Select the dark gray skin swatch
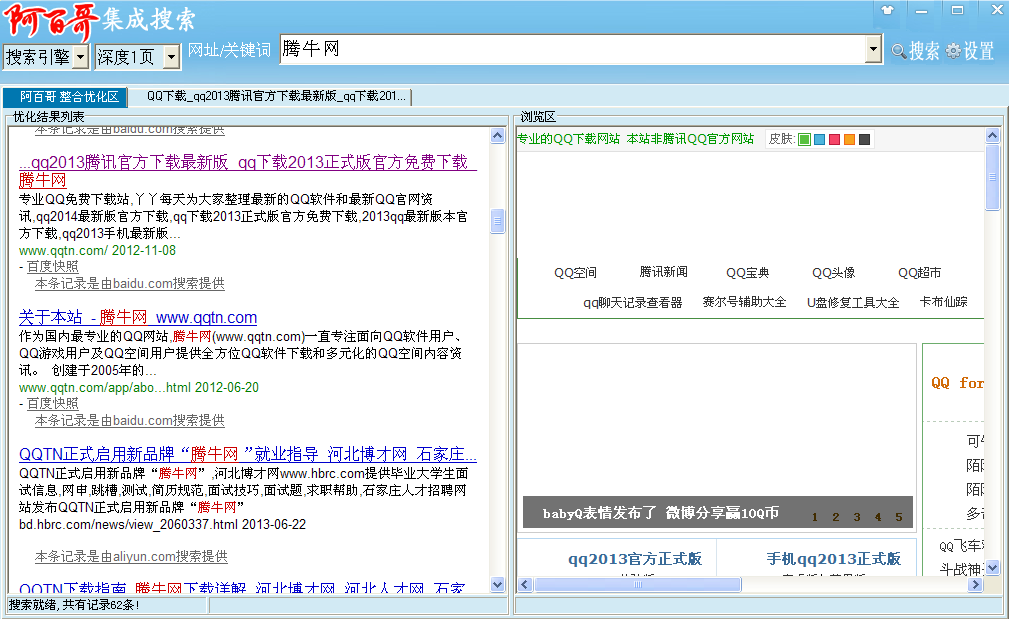 [x=864, y=140]
